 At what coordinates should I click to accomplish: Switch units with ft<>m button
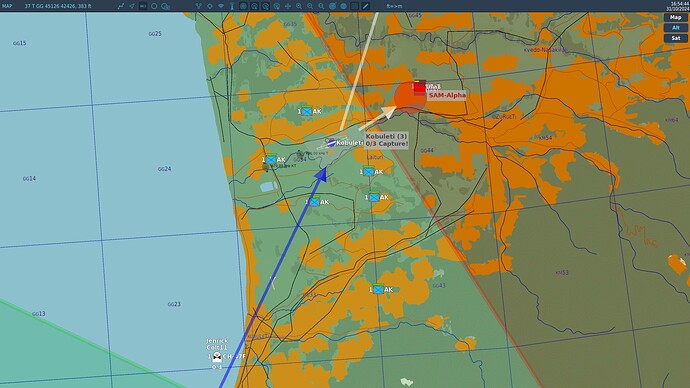[x=394, y=6]
